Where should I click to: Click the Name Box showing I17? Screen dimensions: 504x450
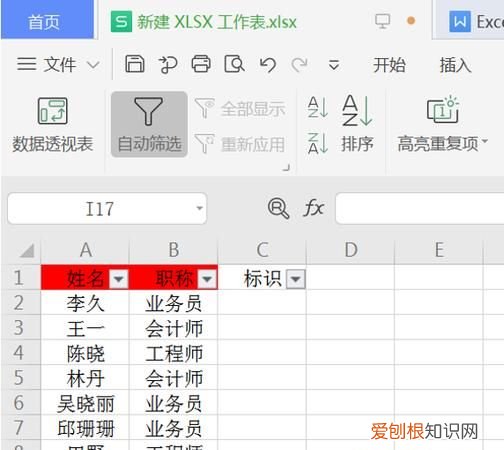pos(100,209)
